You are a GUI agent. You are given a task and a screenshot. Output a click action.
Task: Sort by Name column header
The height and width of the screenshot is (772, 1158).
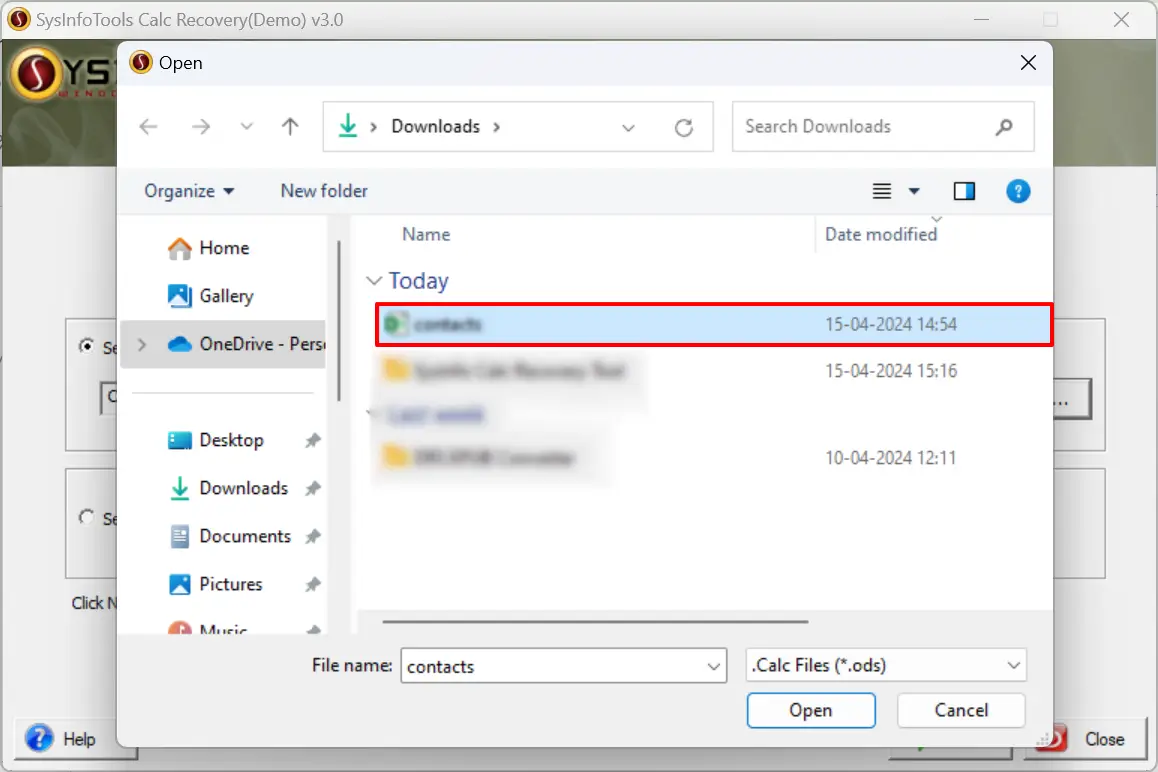click(426, 234)
